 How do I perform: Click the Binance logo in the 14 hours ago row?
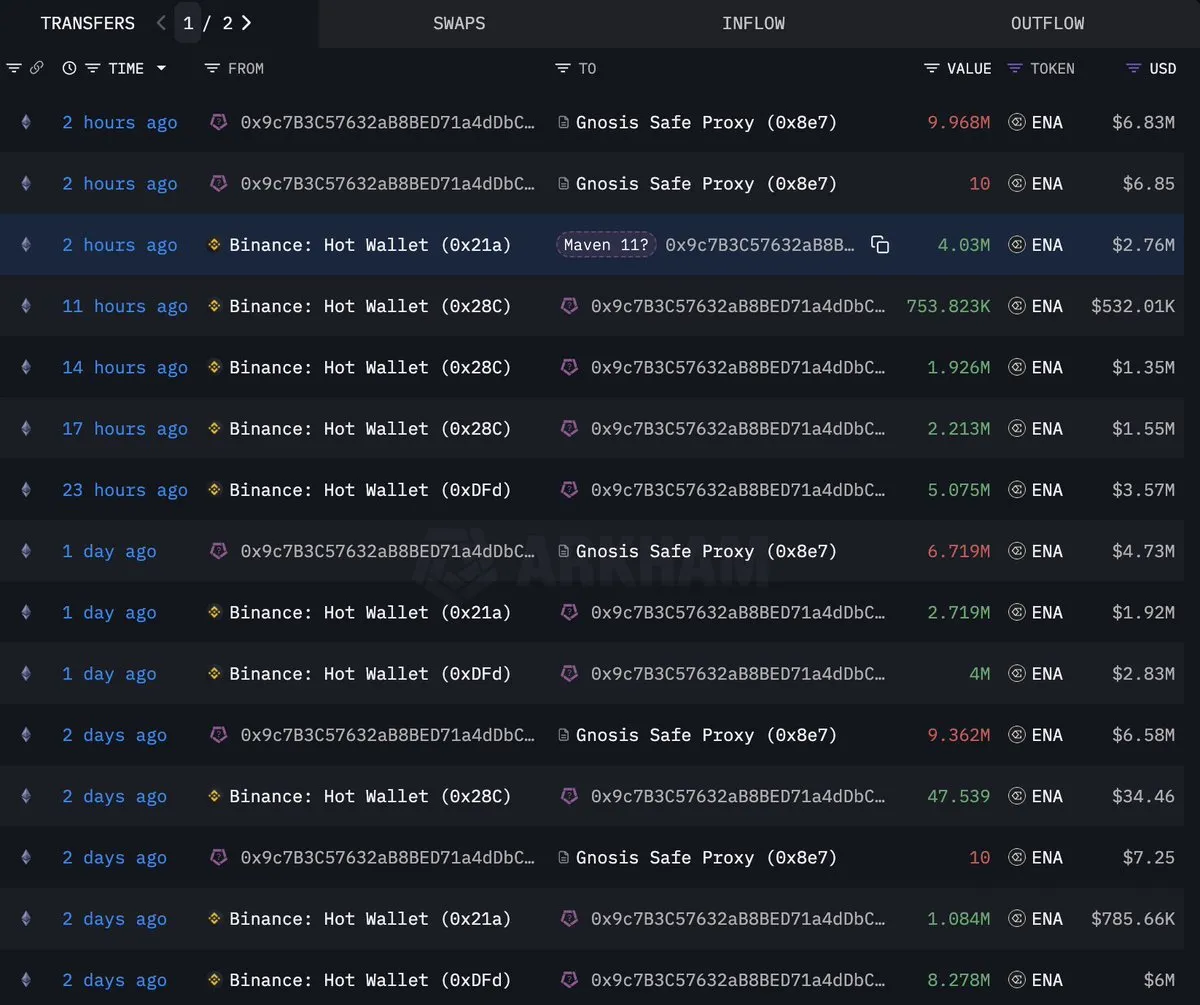tap(213, 367)
